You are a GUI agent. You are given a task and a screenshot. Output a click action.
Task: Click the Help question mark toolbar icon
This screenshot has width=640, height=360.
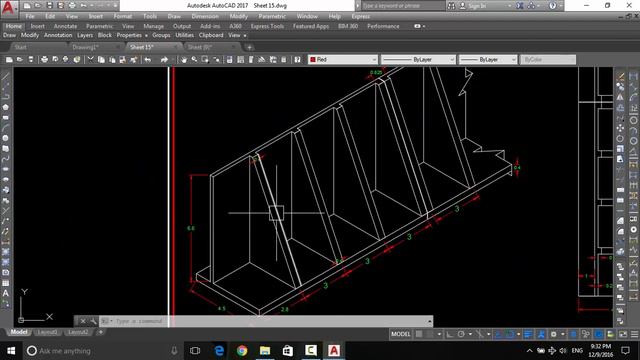point(298,60)
